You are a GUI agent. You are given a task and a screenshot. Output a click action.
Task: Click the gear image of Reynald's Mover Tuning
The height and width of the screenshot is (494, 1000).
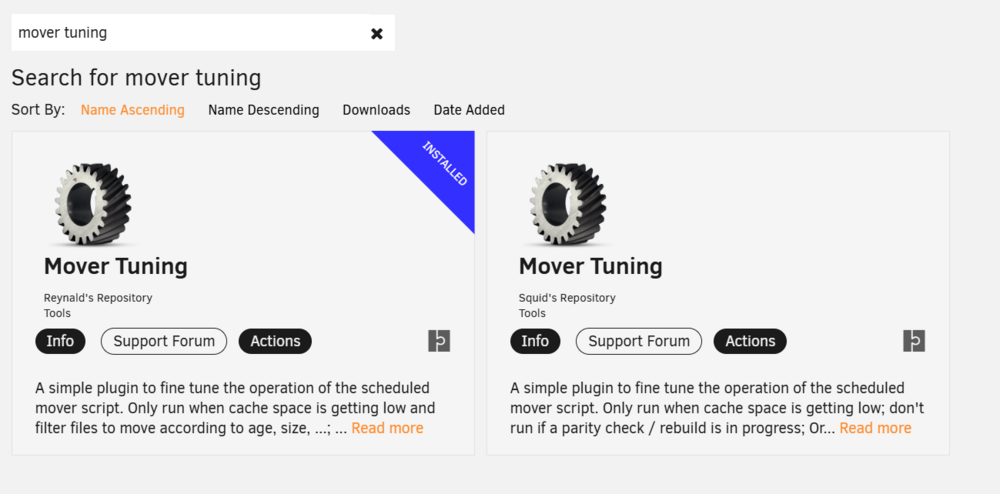[x=93, y=204]
